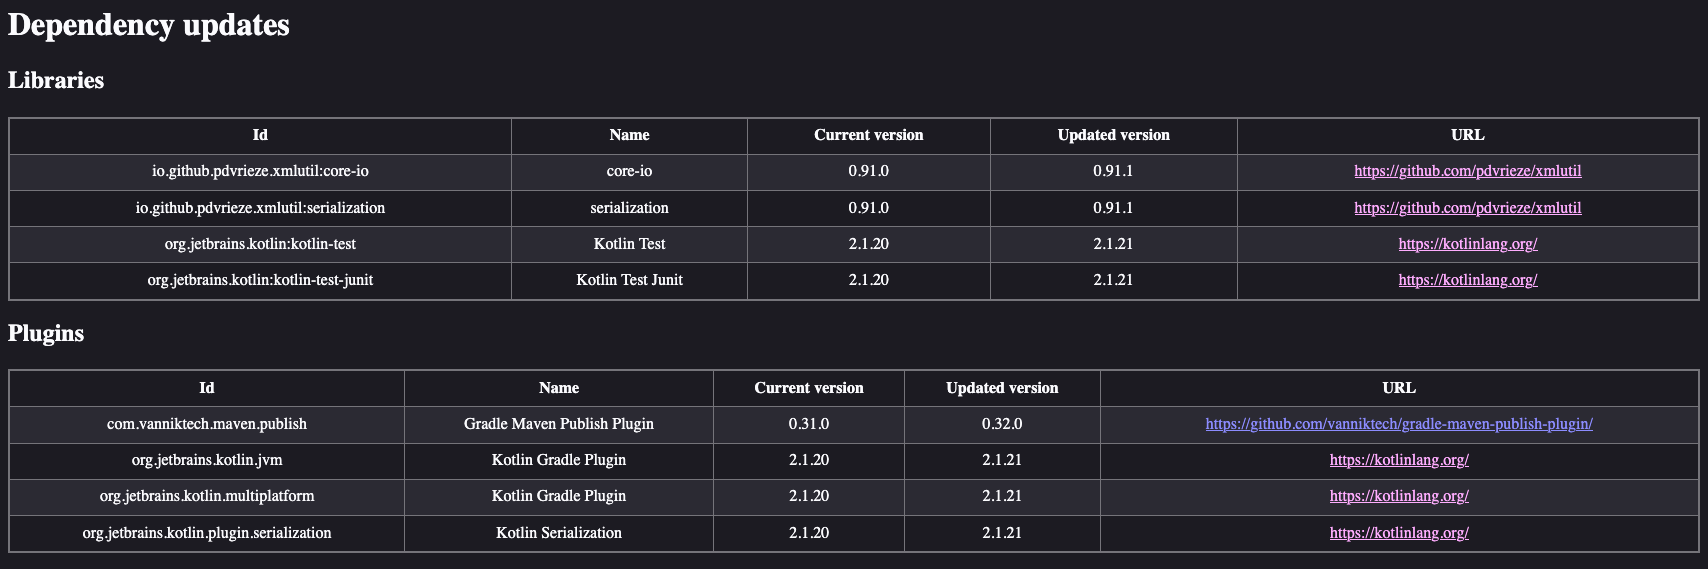Open kotlinlang.org link for org.jetbrains.kotlin.jvm row

[x=1399, y=460]
